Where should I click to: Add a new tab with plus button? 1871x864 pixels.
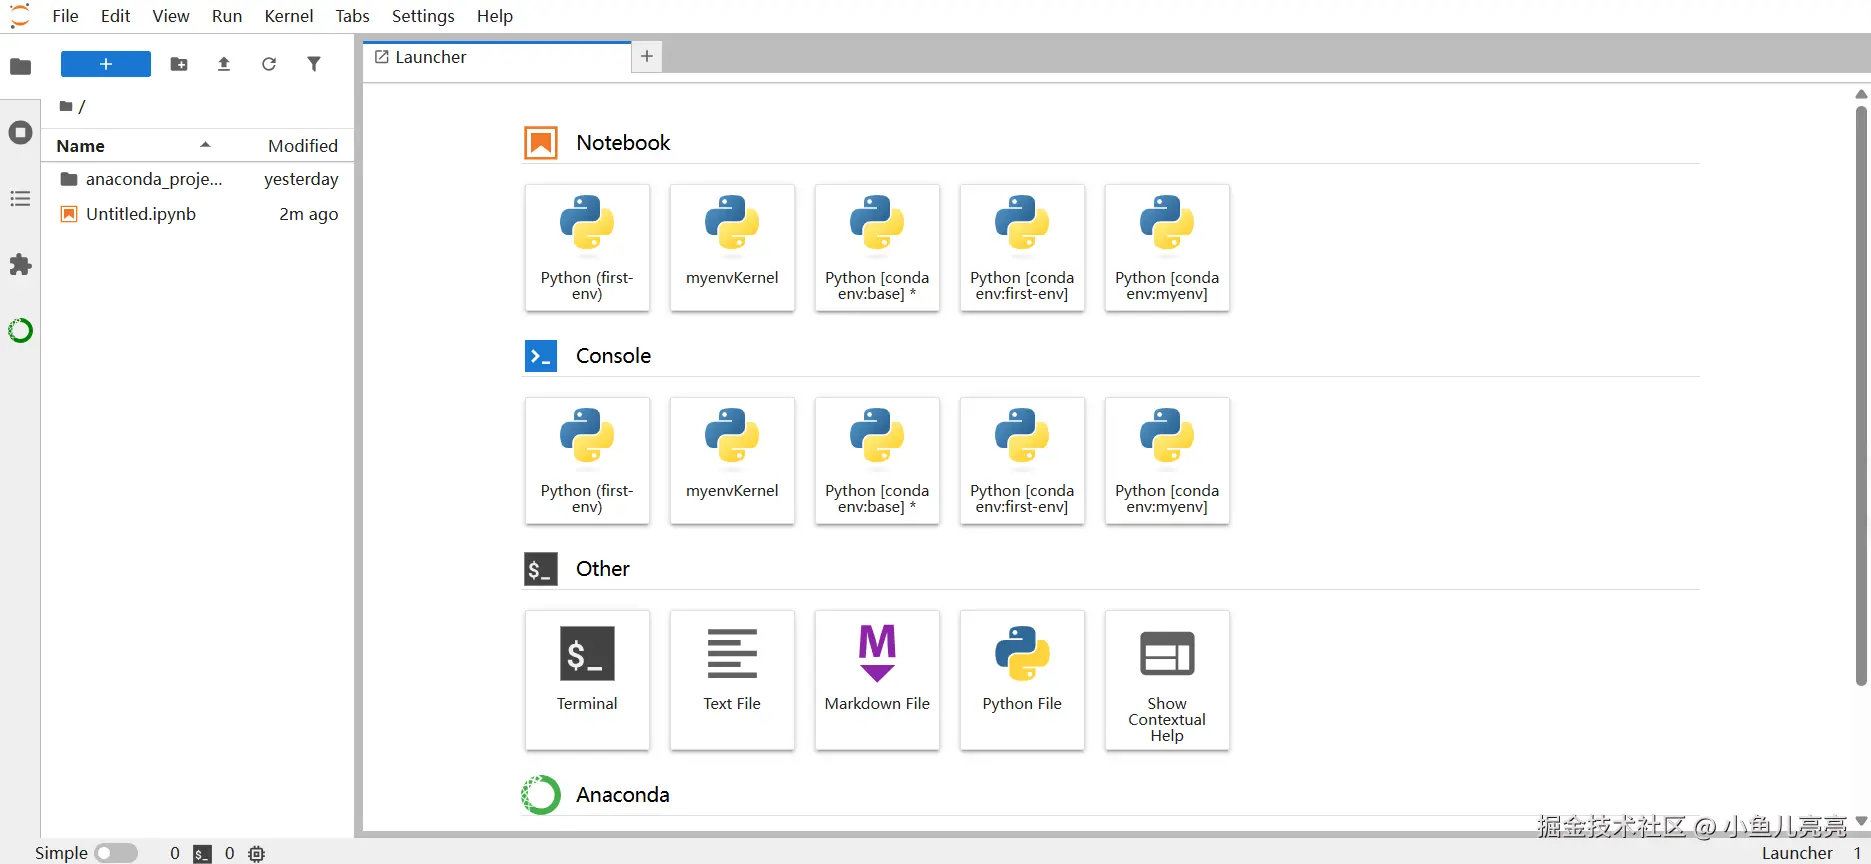click(x=647, y=57)
